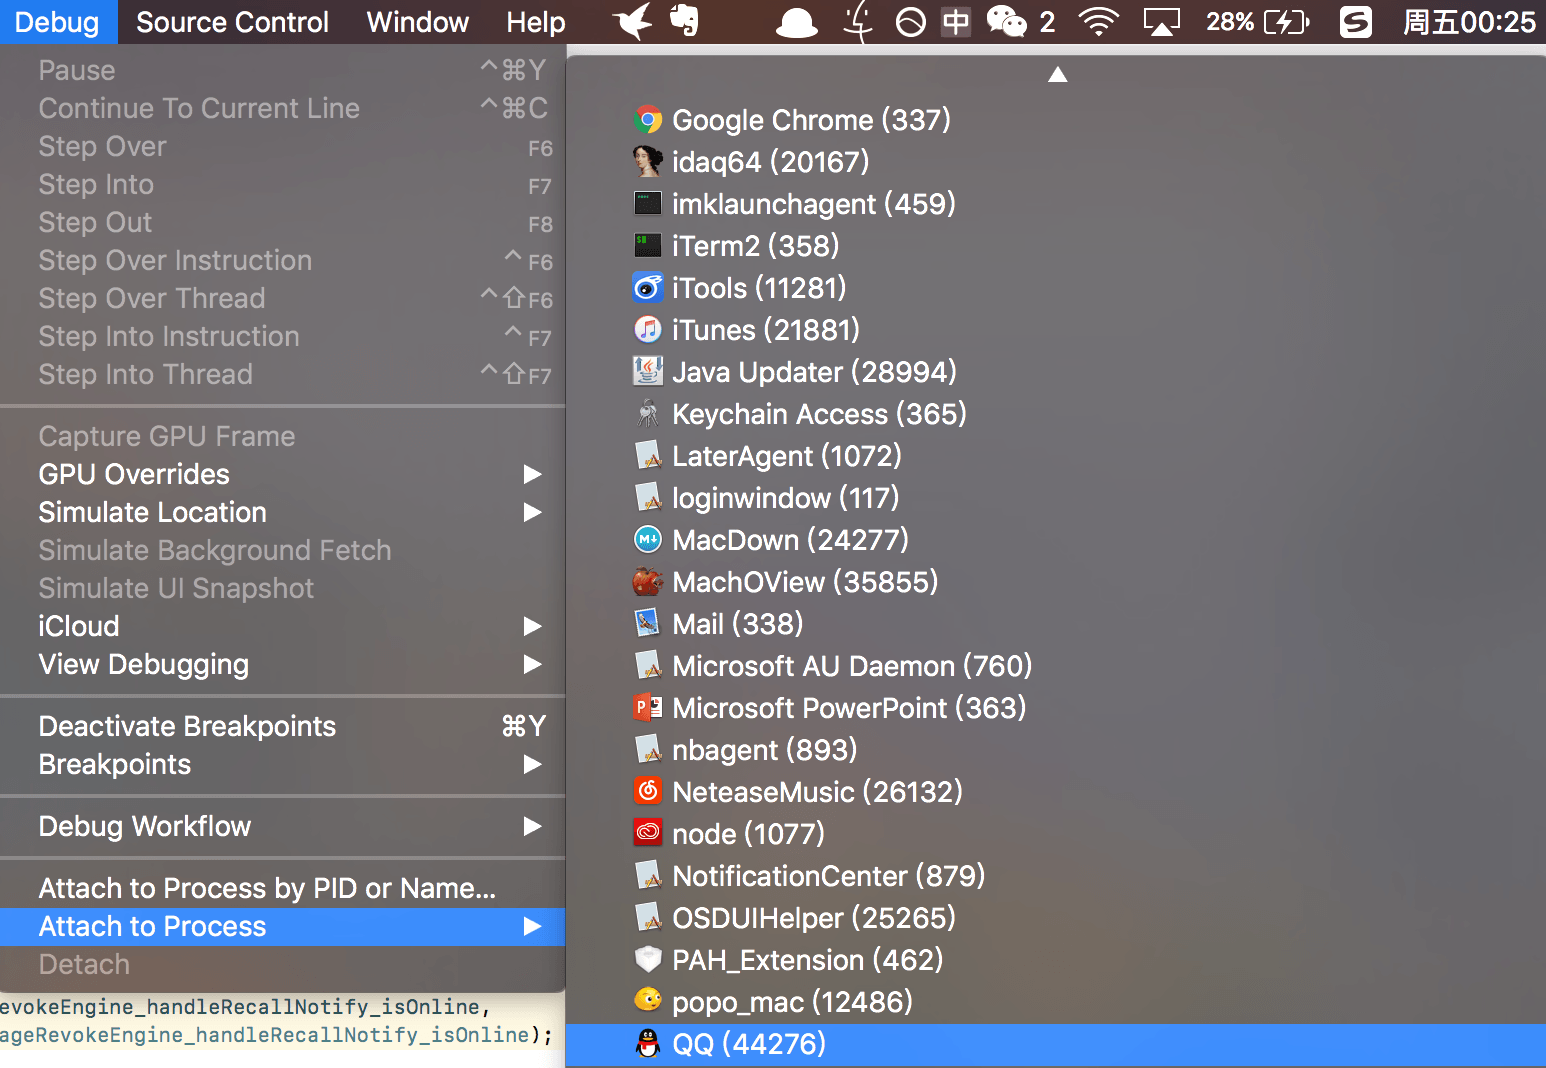Image resolution: width=1546 pixels, height=1068 pixels.
Task: Open the AirPlay display menu icon
Action: (x=1162, y=22)
